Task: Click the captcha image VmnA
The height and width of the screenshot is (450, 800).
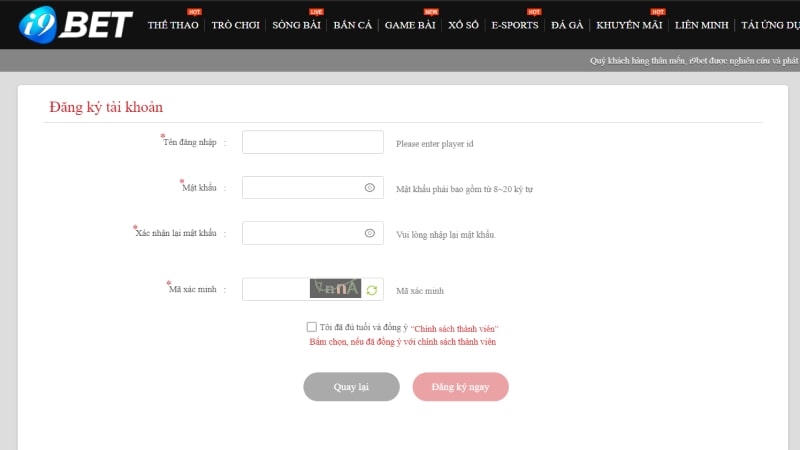Action: coord(335,289)
